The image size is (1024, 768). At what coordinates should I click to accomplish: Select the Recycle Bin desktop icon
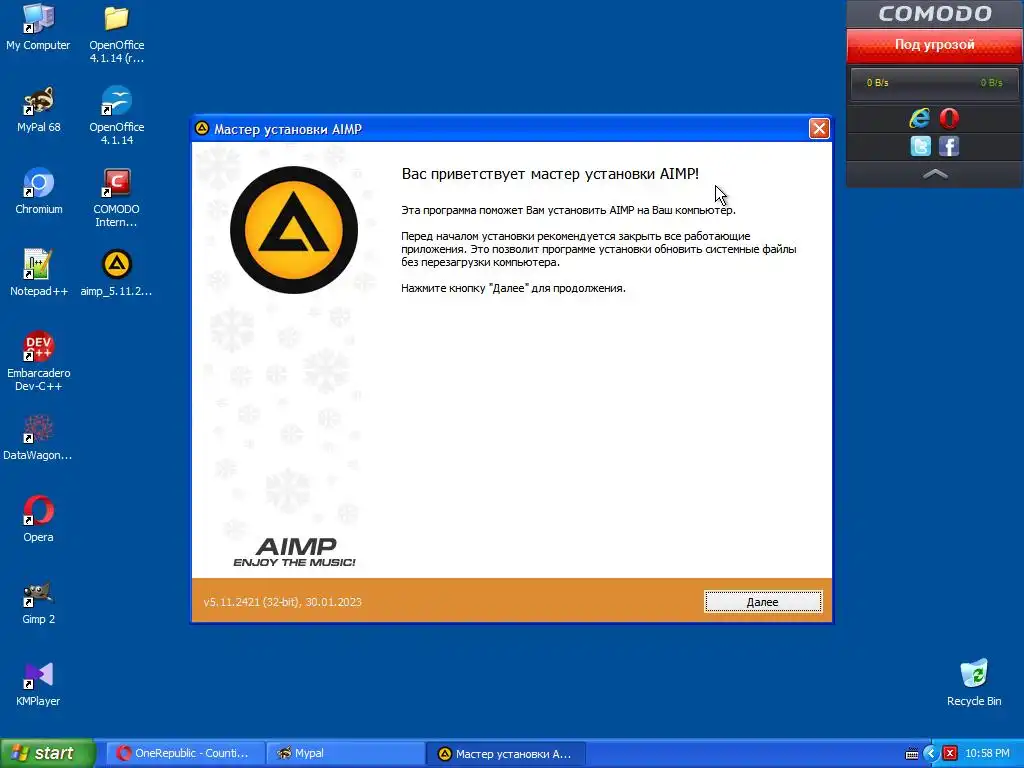tap(974, 683)
